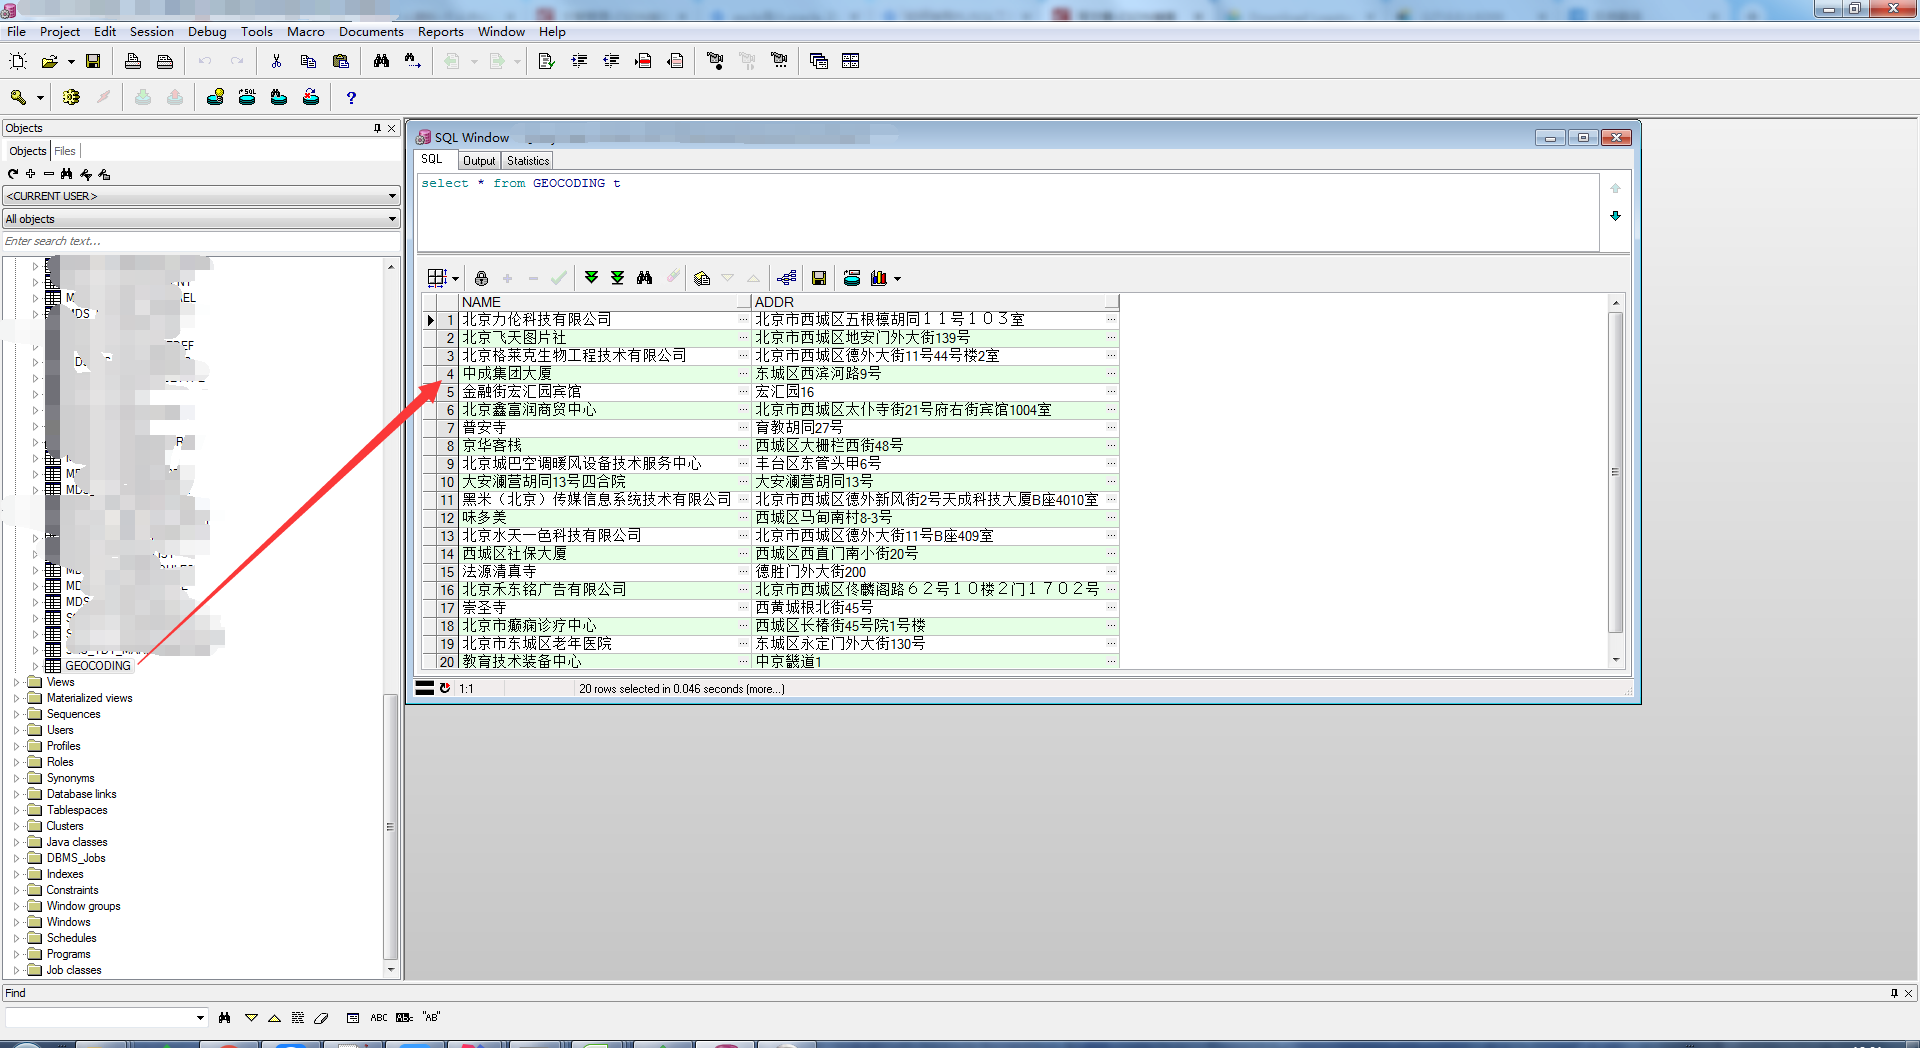Click the New file toolbar icon
The image size is (1920, 1048).
[18, 61]
